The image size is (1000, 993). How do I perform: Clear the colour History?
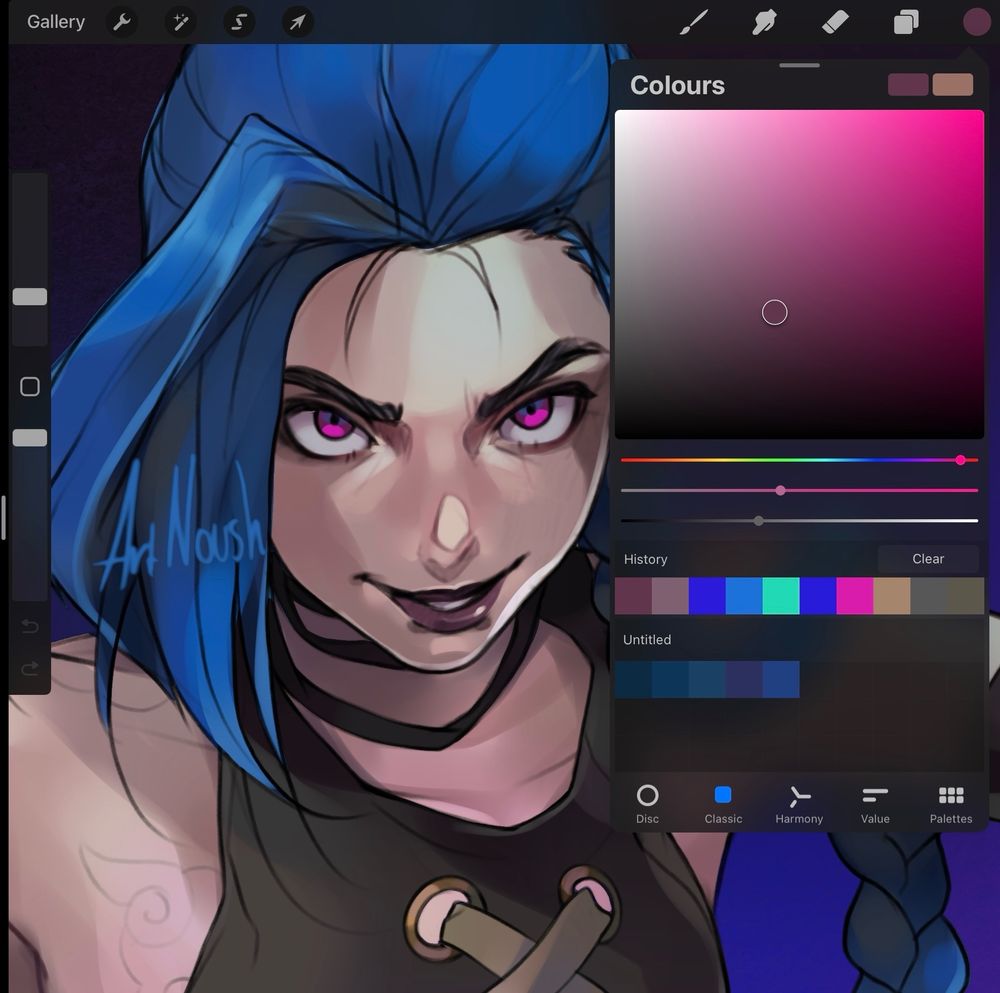click(928, 559)
